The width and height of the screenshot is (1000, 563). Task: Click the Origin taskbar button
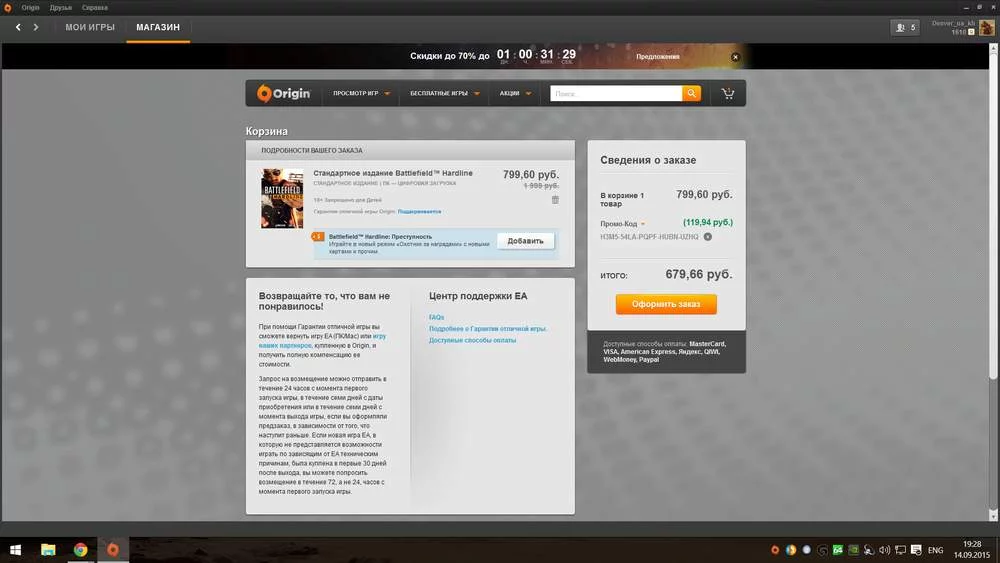(113, 550)
